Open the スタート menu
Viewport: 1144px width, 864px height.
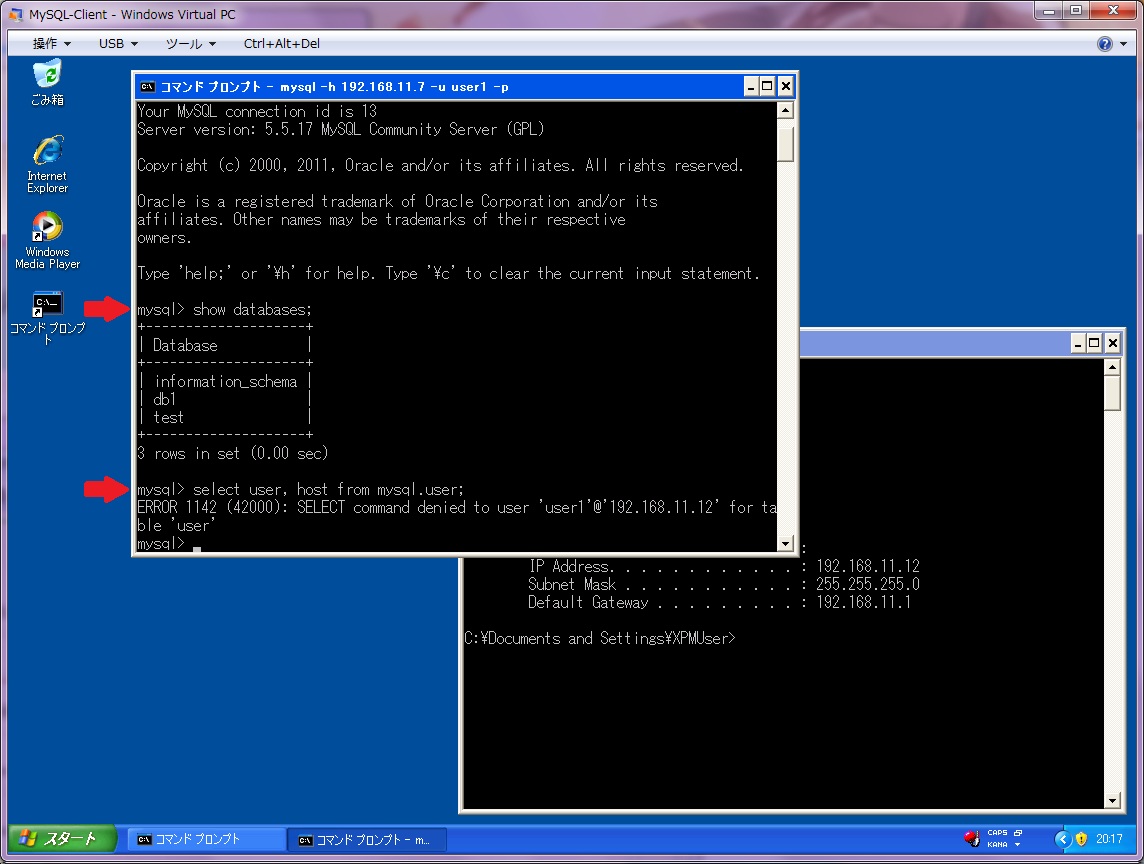63,839
